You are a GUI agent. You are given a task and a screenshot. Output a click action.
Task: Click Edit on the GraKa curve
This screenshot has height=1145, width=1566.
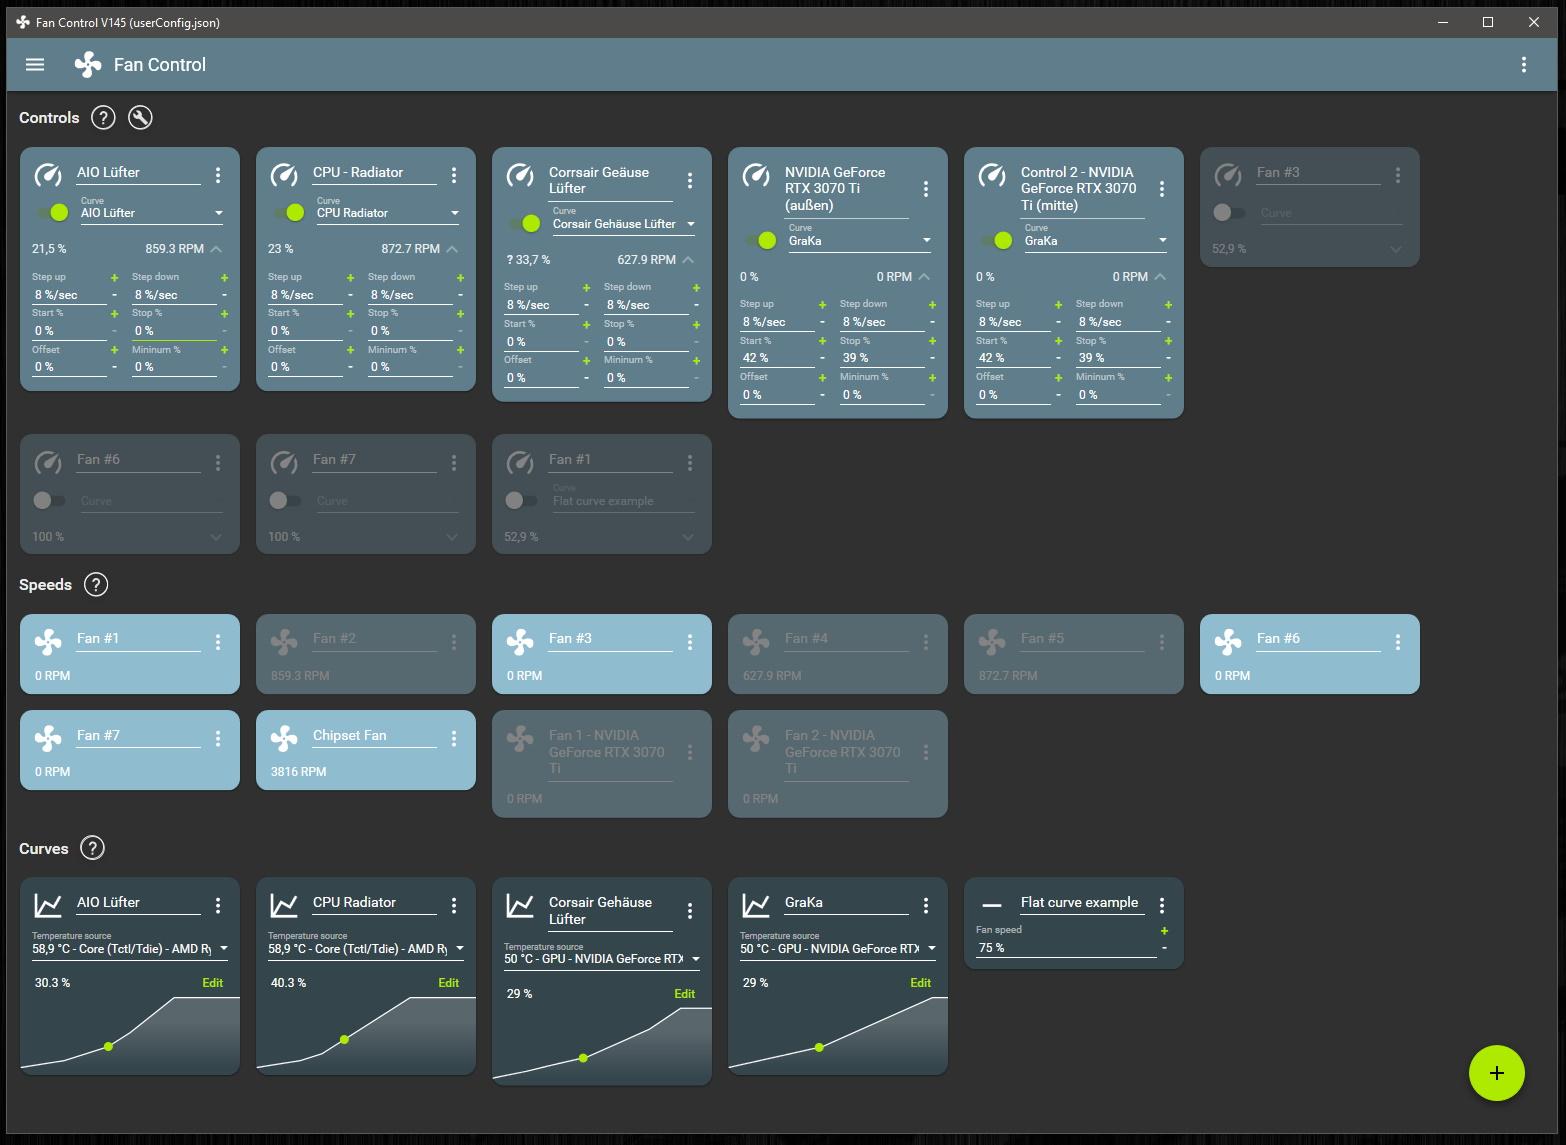(921, 983)
